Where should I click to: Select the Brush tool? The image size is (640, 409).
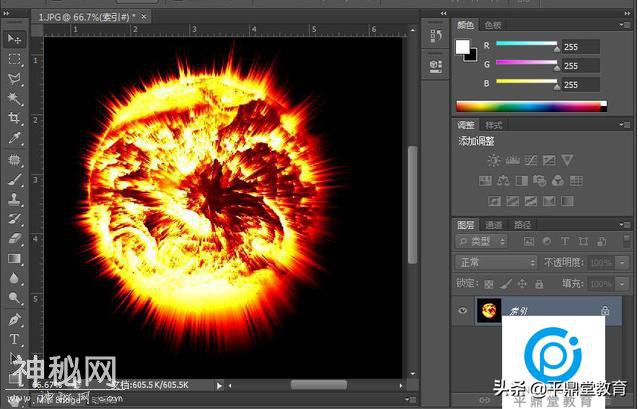(x=14, y=179)
